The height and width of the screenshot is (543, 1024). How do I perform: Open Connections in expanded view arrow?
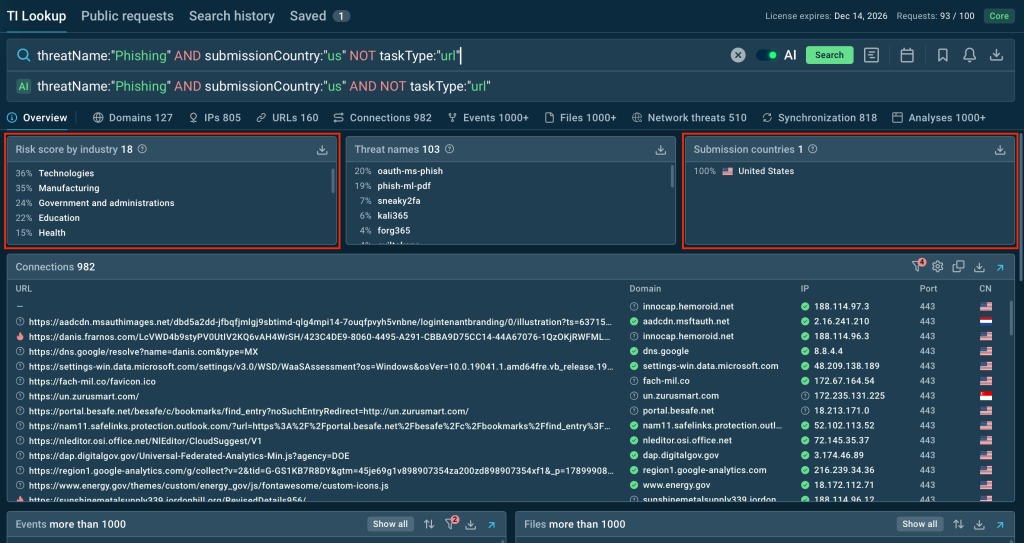(x=1000, y=267)
